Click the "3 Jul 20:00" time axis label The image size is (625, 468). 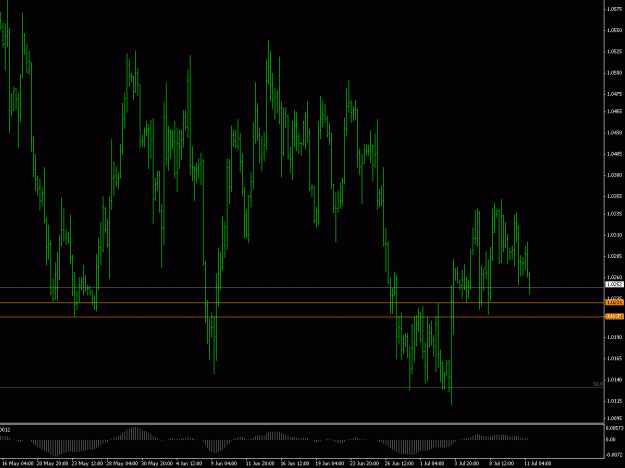point(467,464)
